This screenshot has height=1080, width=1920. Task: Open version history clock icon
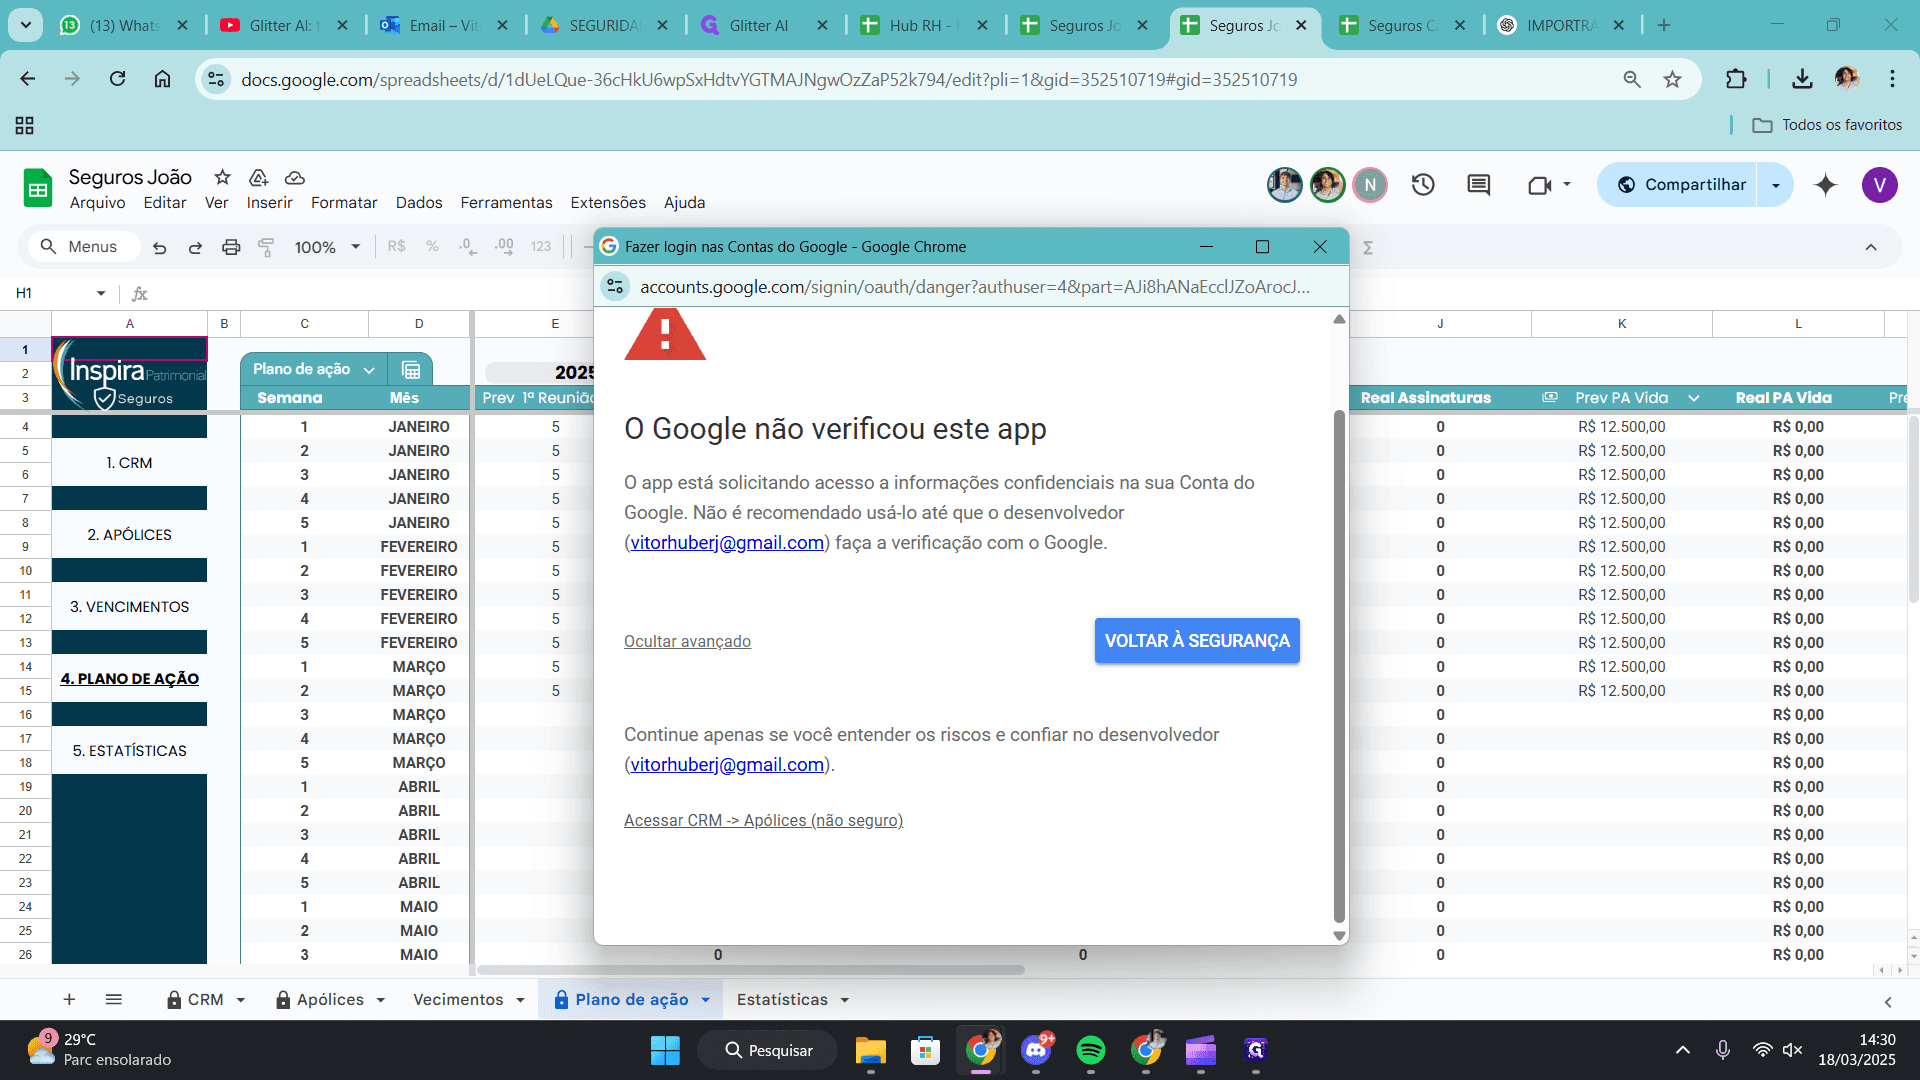pyautogui.click(x=1423, y=185)
